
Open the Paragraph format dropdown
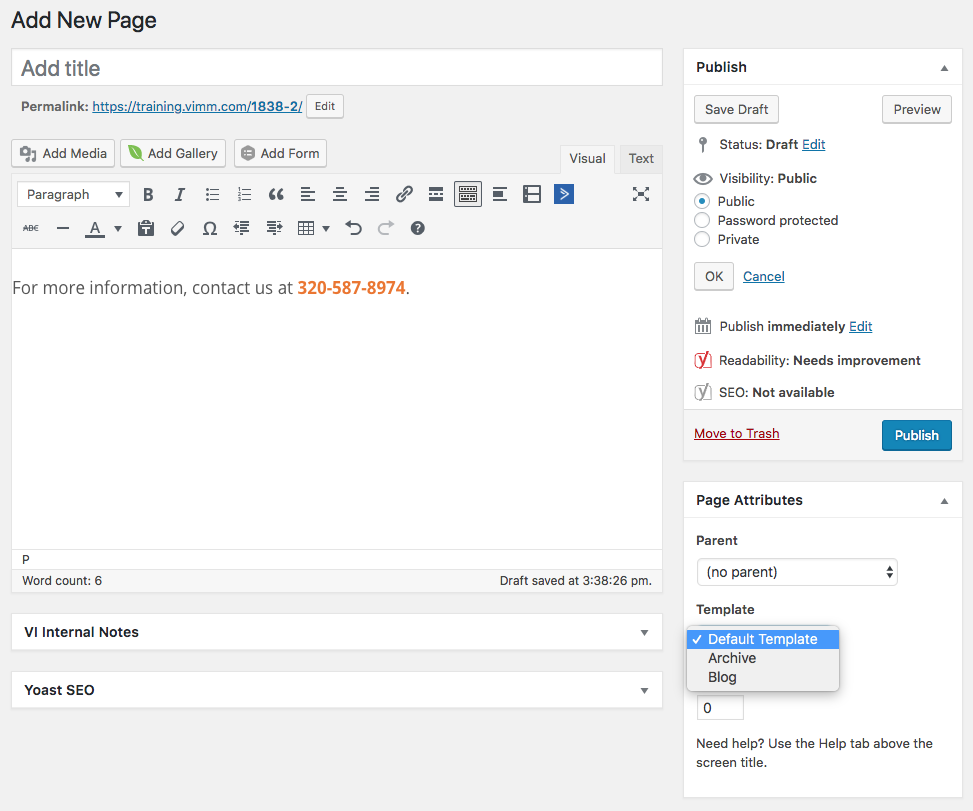pos(73,194)
